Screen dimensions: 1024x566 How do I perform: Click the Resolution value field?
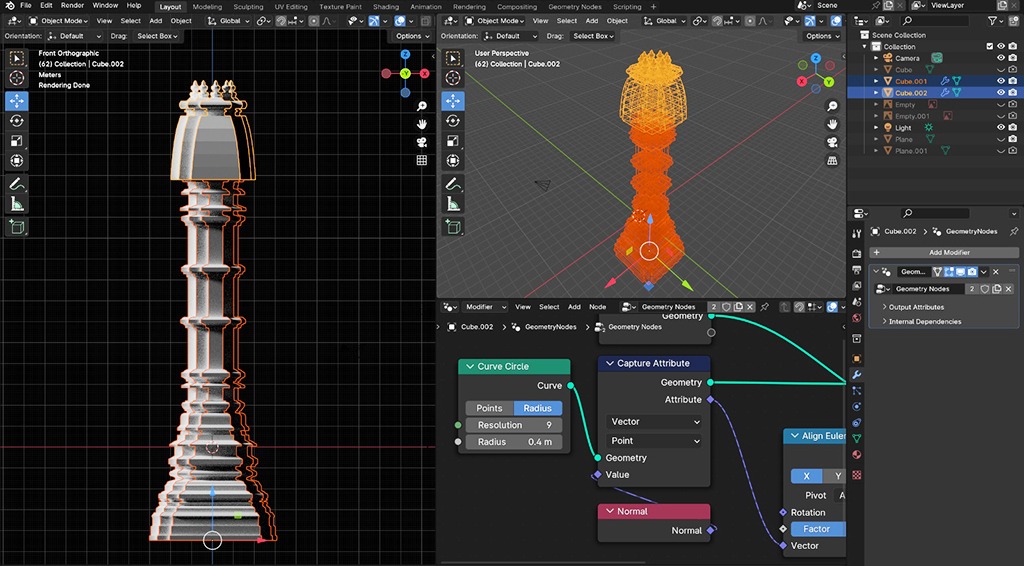click(513, 425)
